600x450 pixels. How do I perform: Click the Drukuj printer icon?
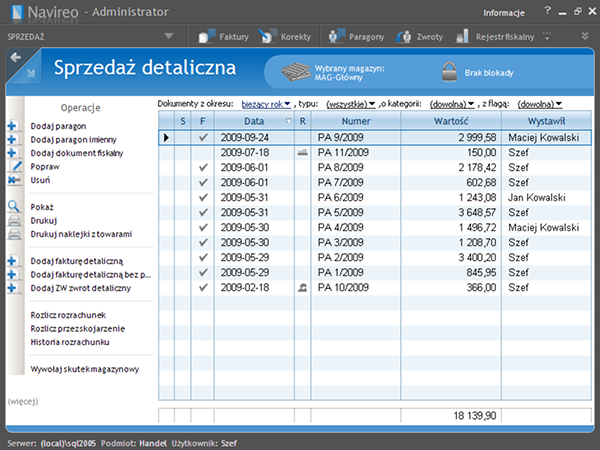13,220
